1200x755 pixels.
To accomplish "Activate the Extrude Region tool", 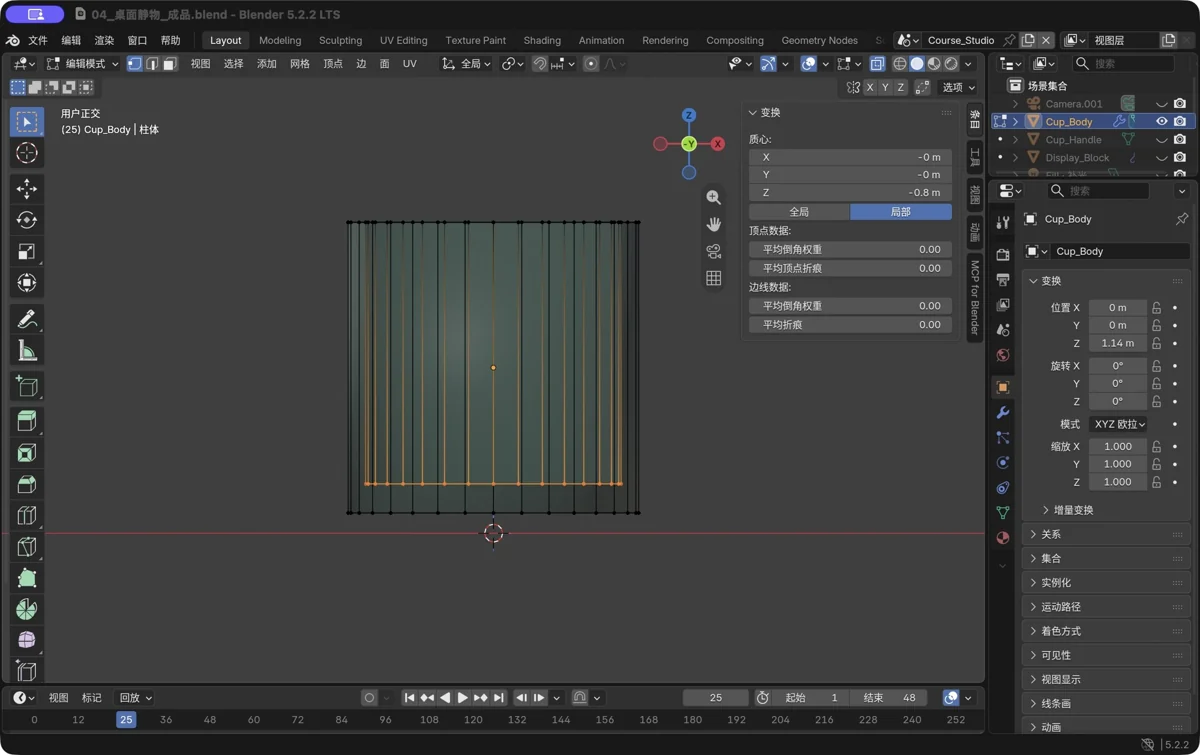I will 27,421.
